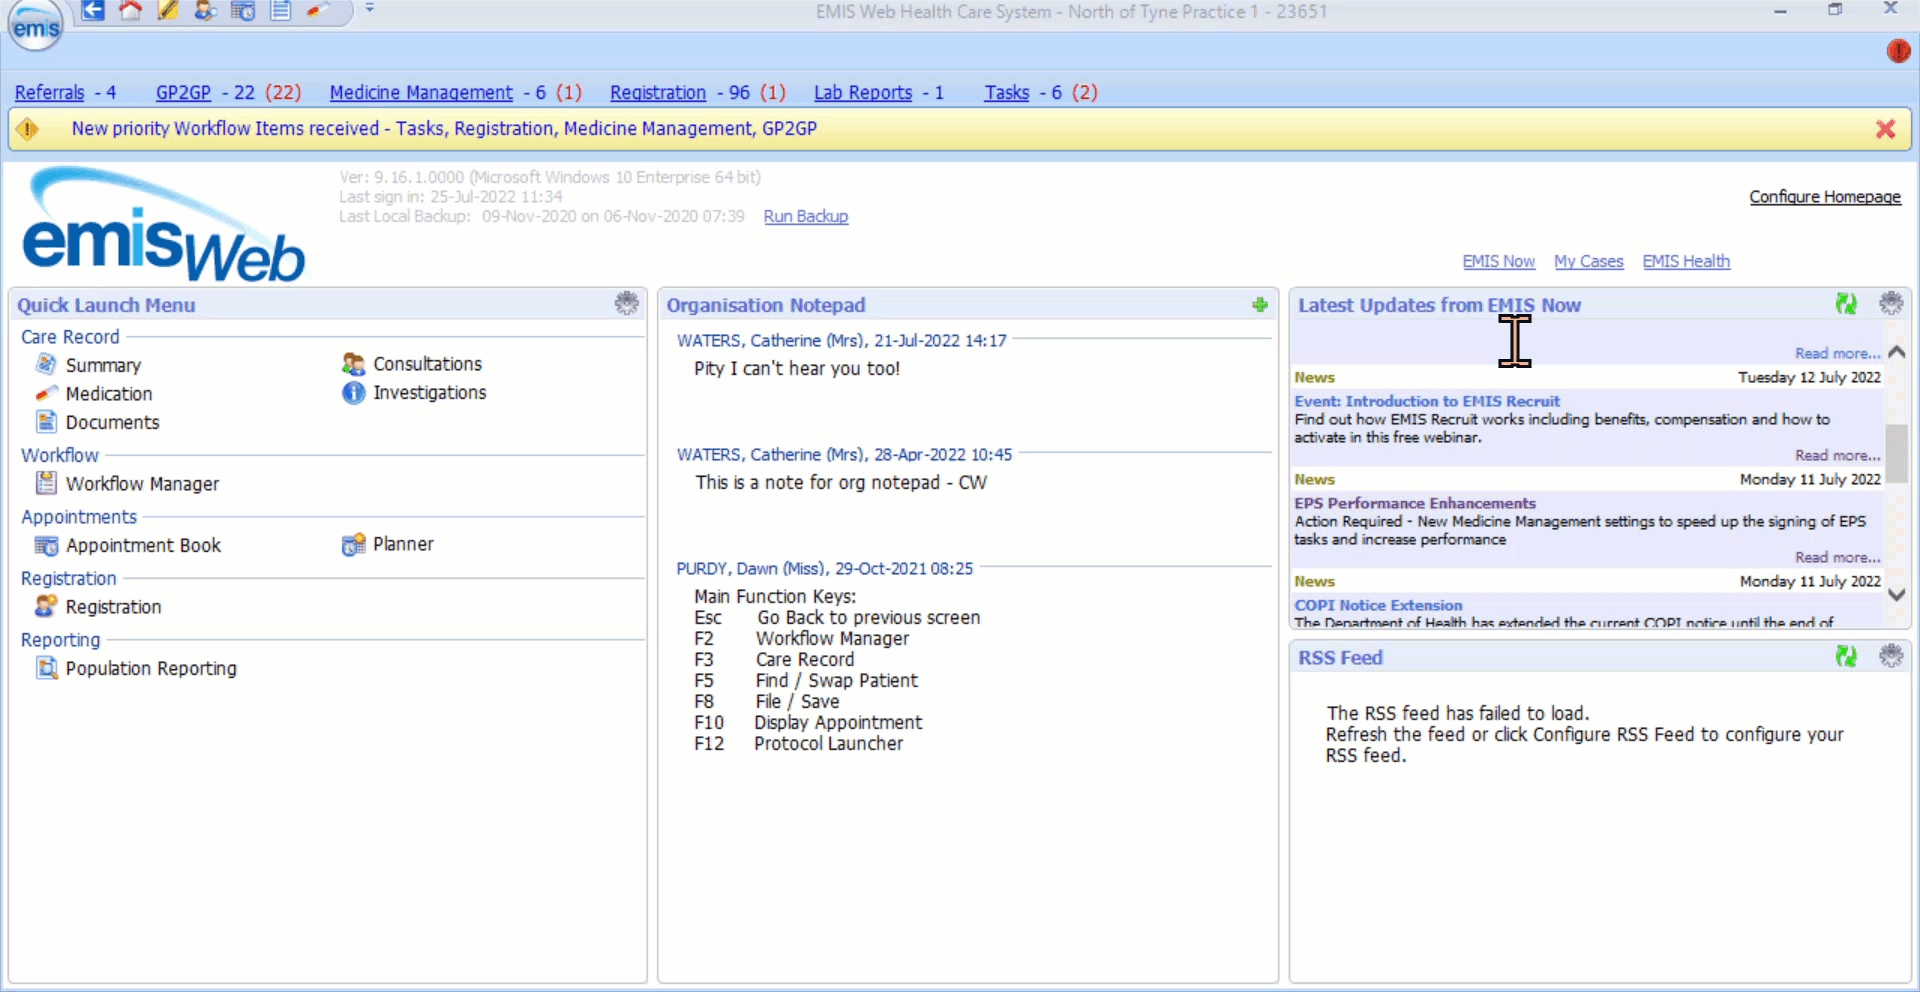Refresh Latest Updates from EMIS Now
Image resolution: width=1920 pixels, height=992 pixels.
[x=1846, y=303]
